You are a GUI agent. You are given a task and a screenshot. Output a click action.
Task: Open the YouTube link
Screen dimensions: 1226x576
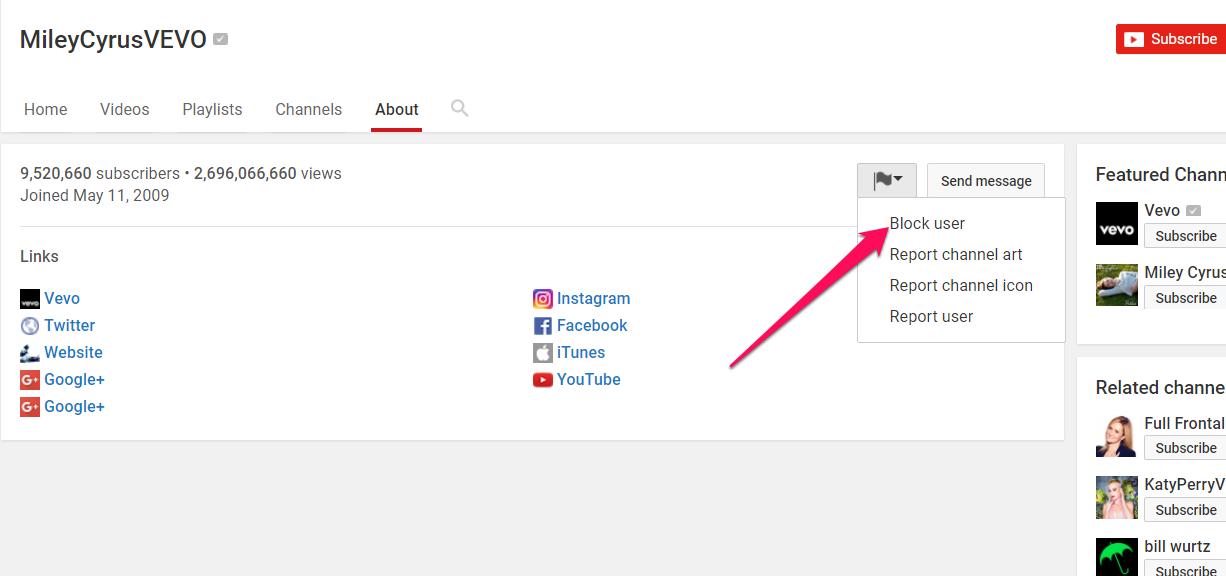[x=589, y=379]
